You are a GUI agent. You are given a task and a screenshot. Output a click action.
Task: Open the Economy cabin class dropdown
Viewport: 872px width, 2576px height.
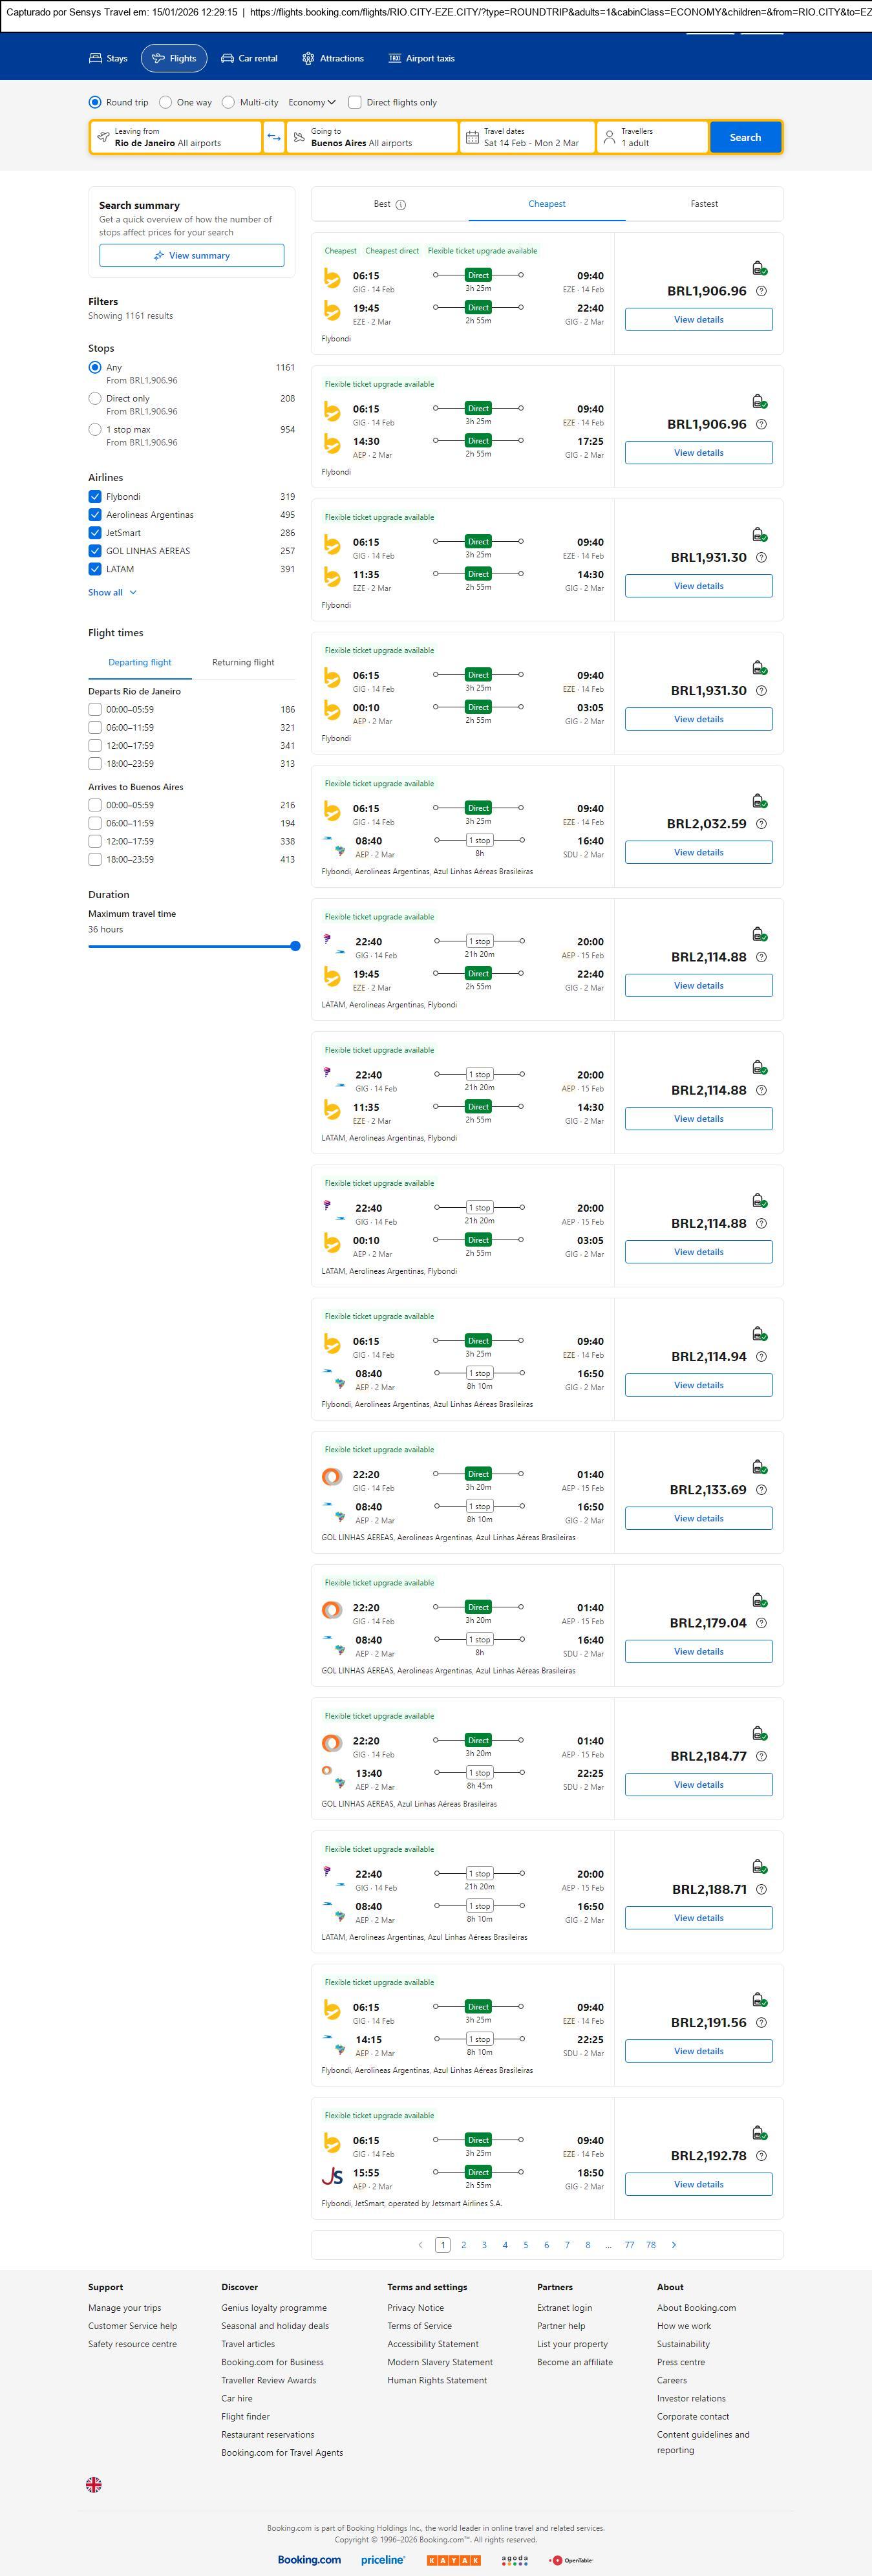[x=312, y=102]
